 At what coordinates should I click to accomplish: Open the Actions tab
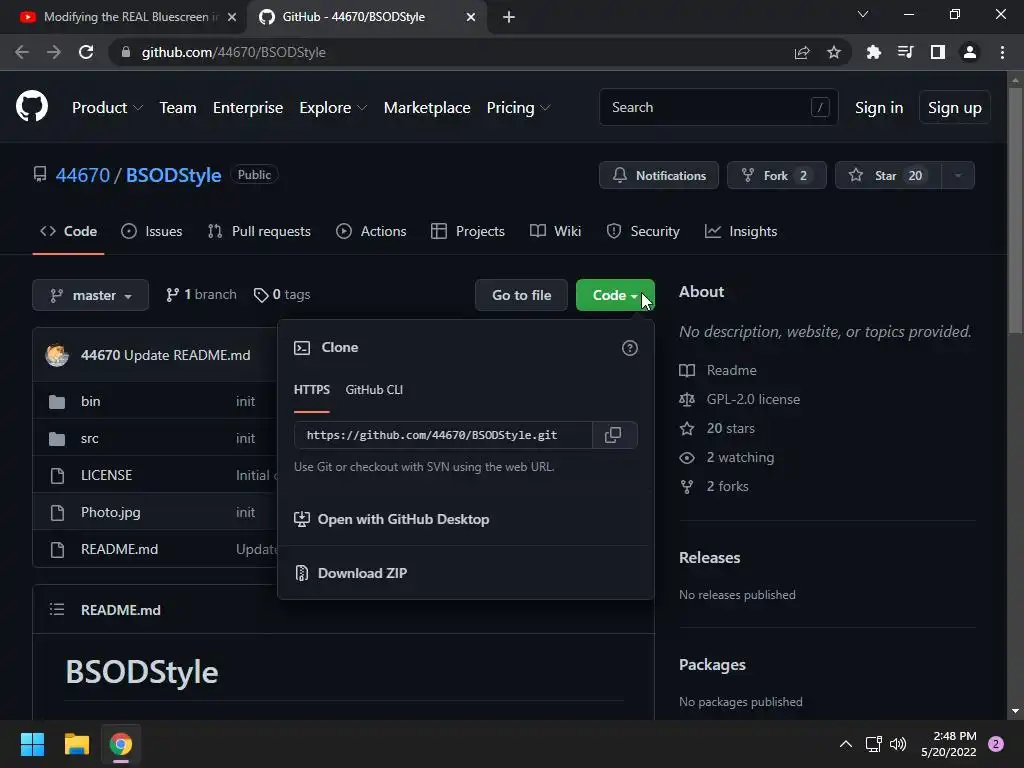tap(371, 231)
